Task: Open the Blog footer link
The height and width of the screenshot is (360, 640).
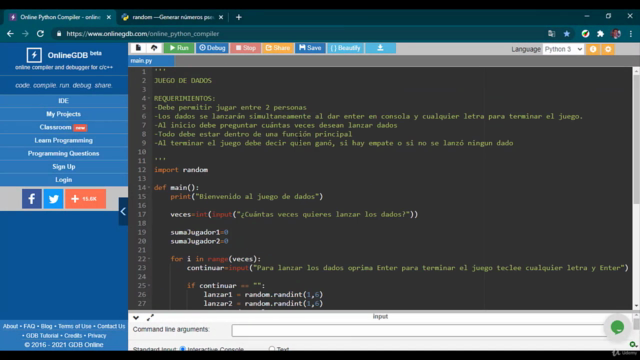Action: click(47, 326)
